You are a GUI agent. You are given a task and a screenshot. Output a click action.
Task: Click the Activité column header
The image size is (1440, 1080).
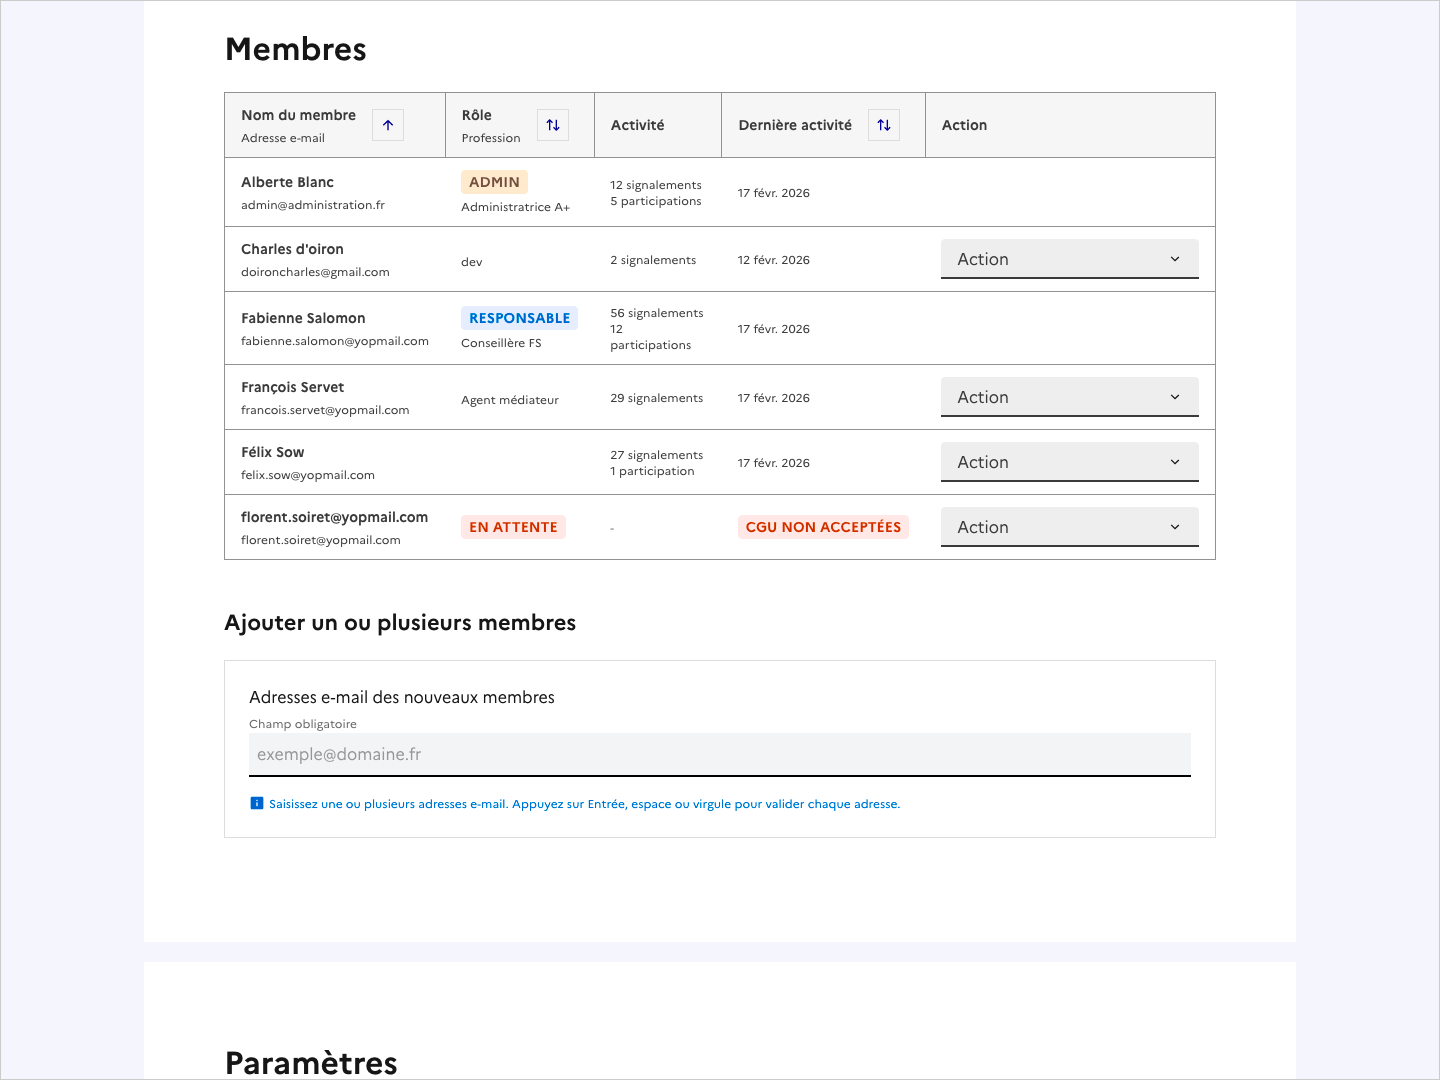tap(637, 125)
